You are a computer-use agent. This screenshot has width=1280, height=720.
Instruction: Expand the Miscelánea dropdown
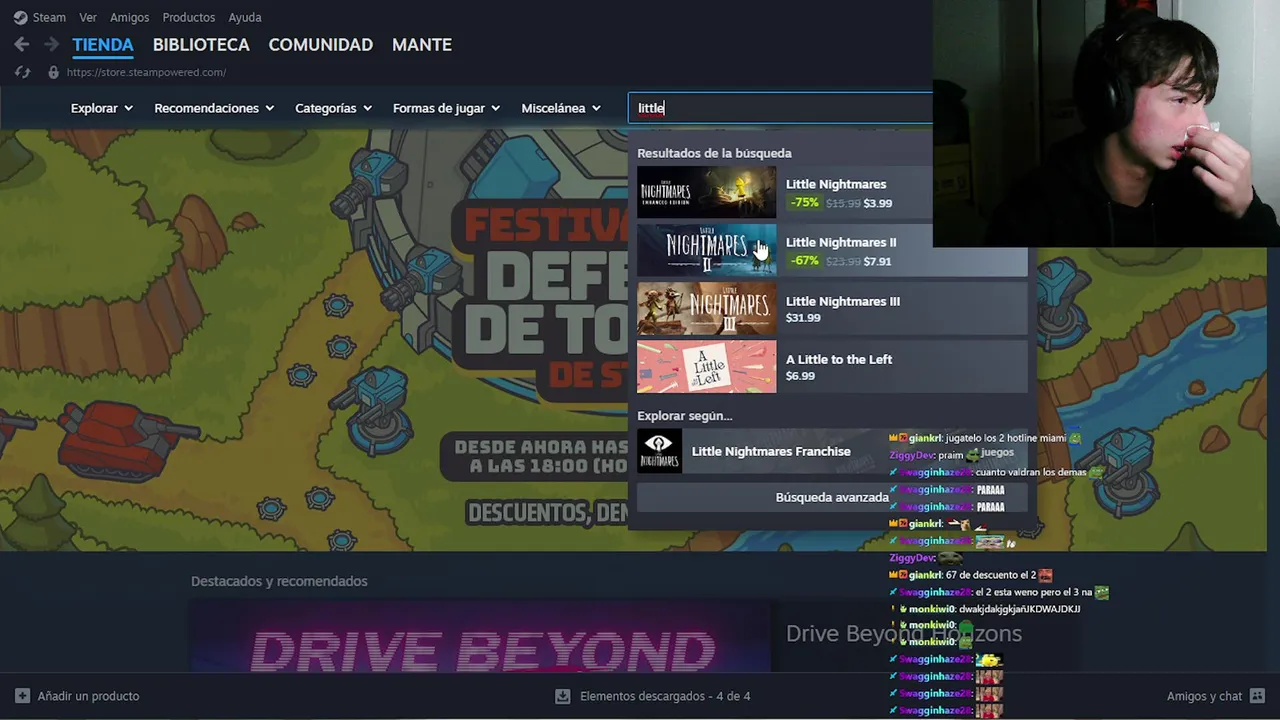pos(561,108)
